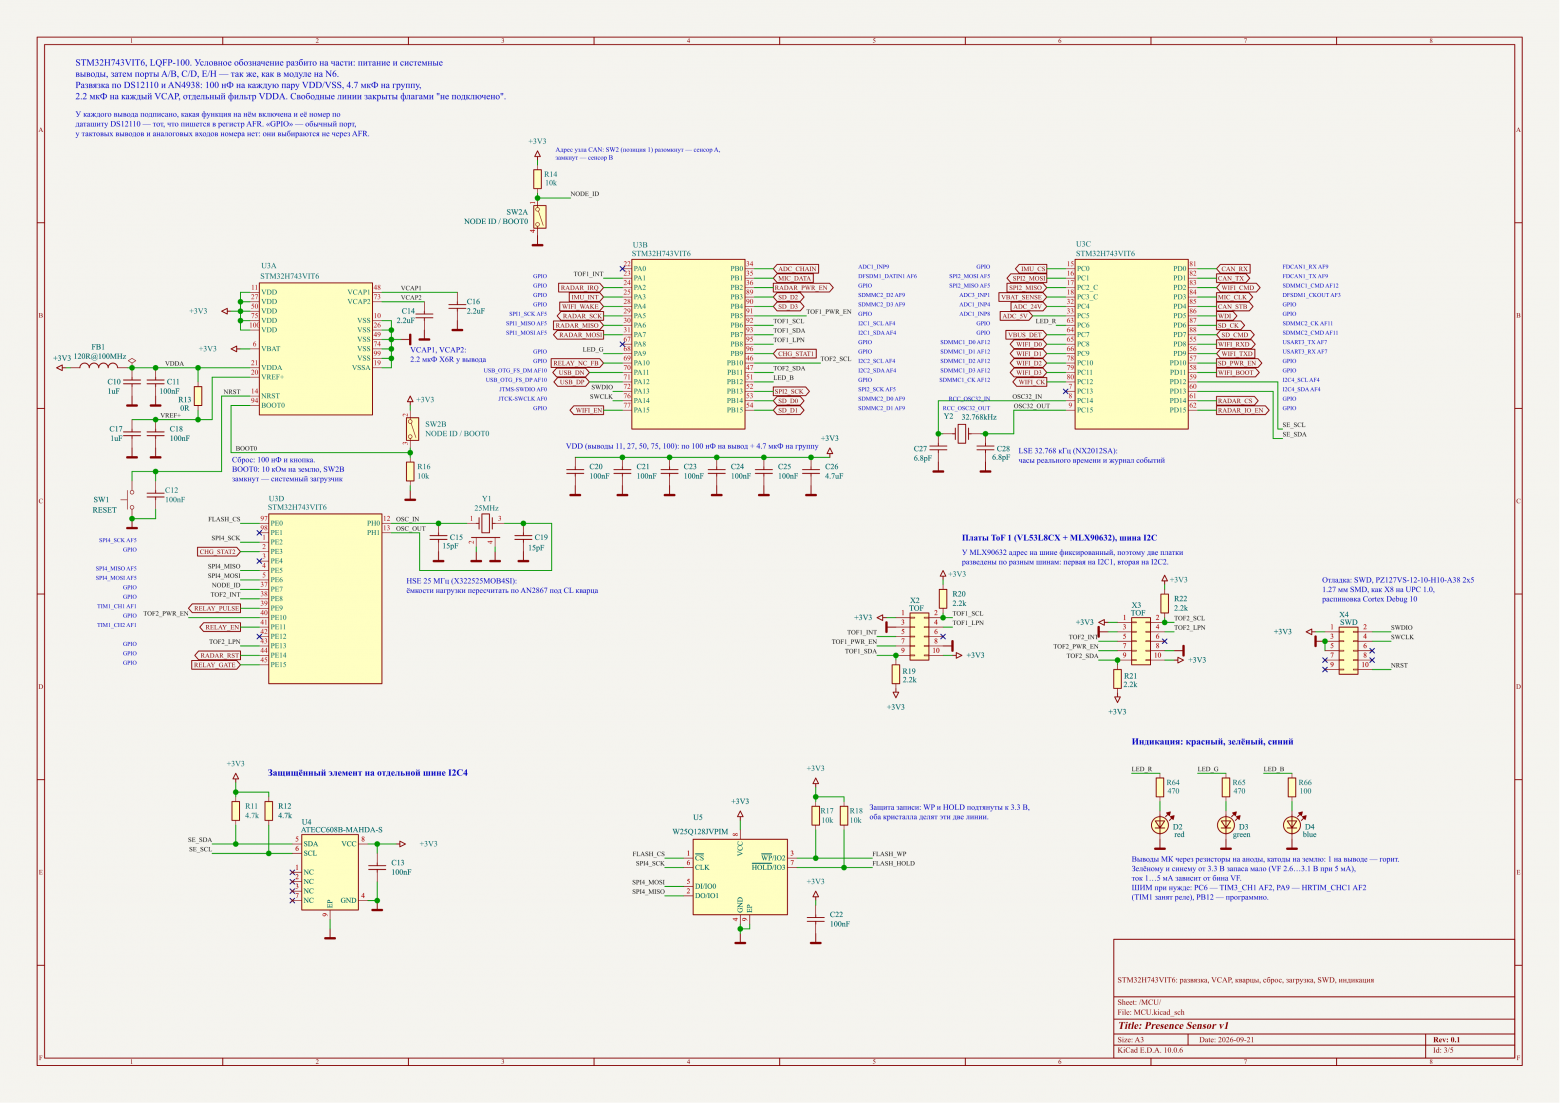Select the 'Защищённый элемент на отдельной шине I2C4' heading
Screen dimensions: 1560x1103
pos(368,773)
